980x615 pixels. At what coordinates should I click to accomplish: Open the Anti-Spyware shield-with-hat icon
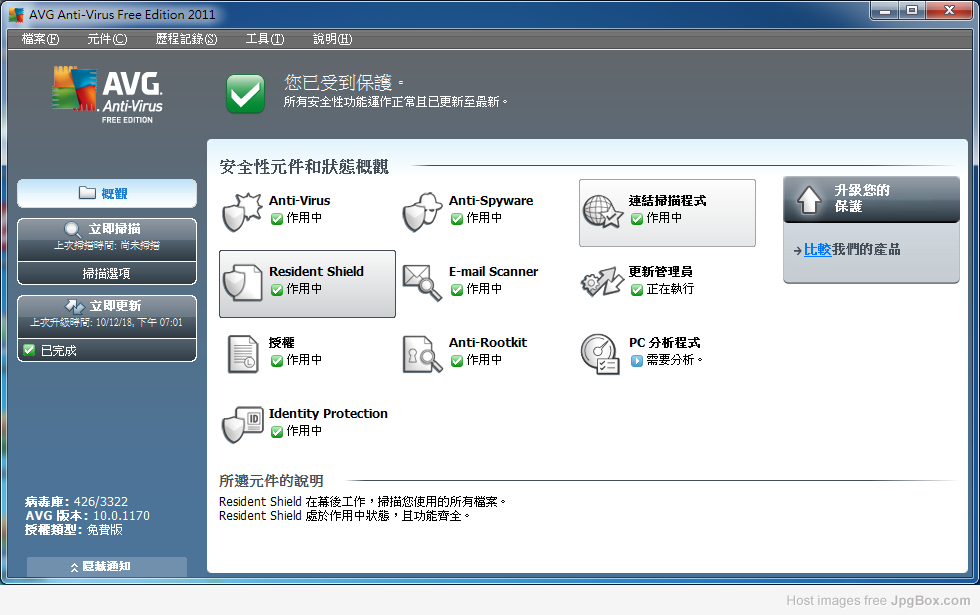(x=422, y=212)
